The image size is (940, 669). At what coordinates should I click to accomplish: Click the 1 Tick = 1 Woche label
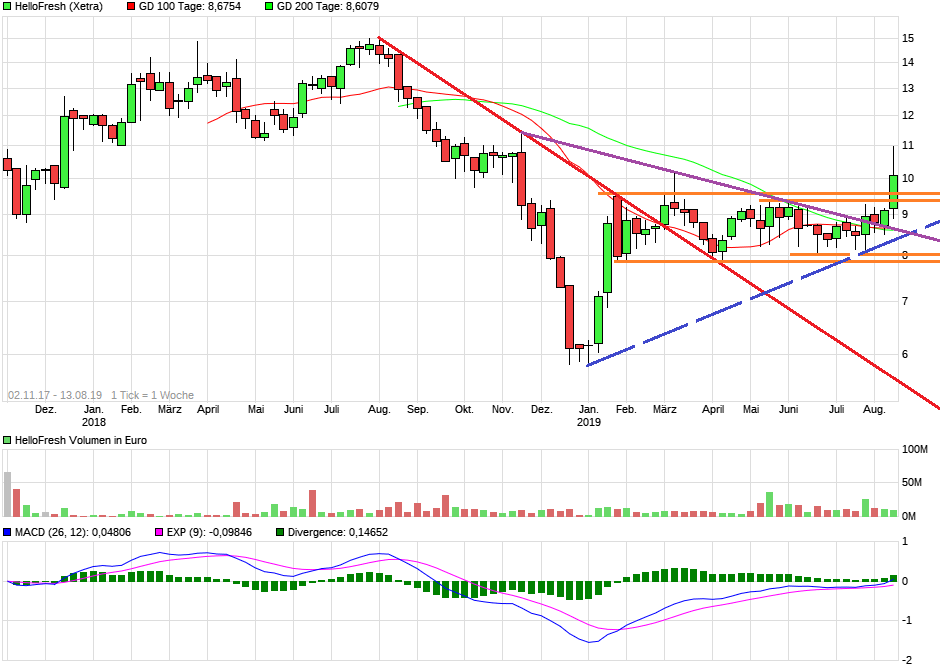pos(152,395)
